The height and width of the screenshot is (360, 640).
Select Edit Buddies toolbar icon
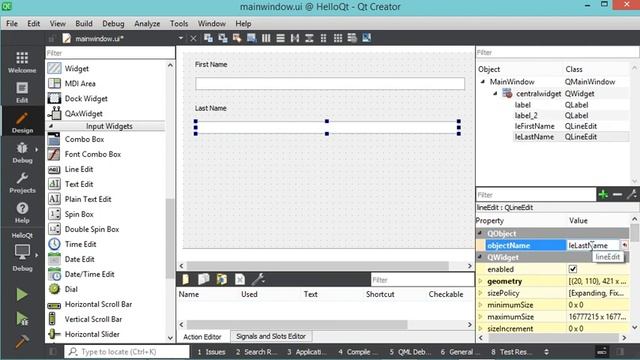click(x=237, y=38)
